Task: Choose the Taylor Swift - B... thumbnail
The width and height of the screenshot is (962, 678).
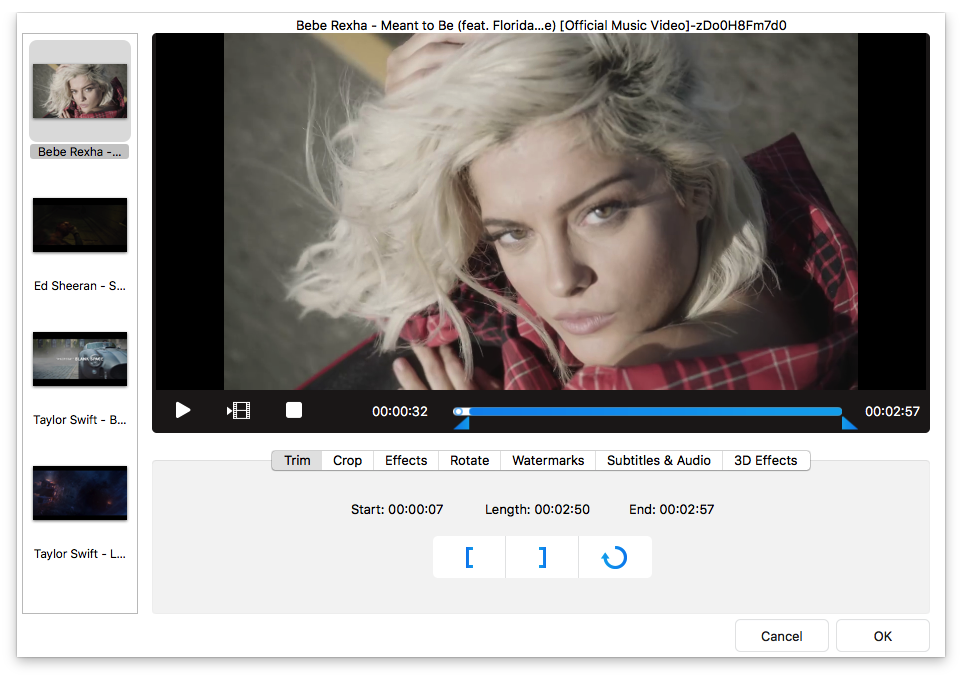Action: [80, 359]
